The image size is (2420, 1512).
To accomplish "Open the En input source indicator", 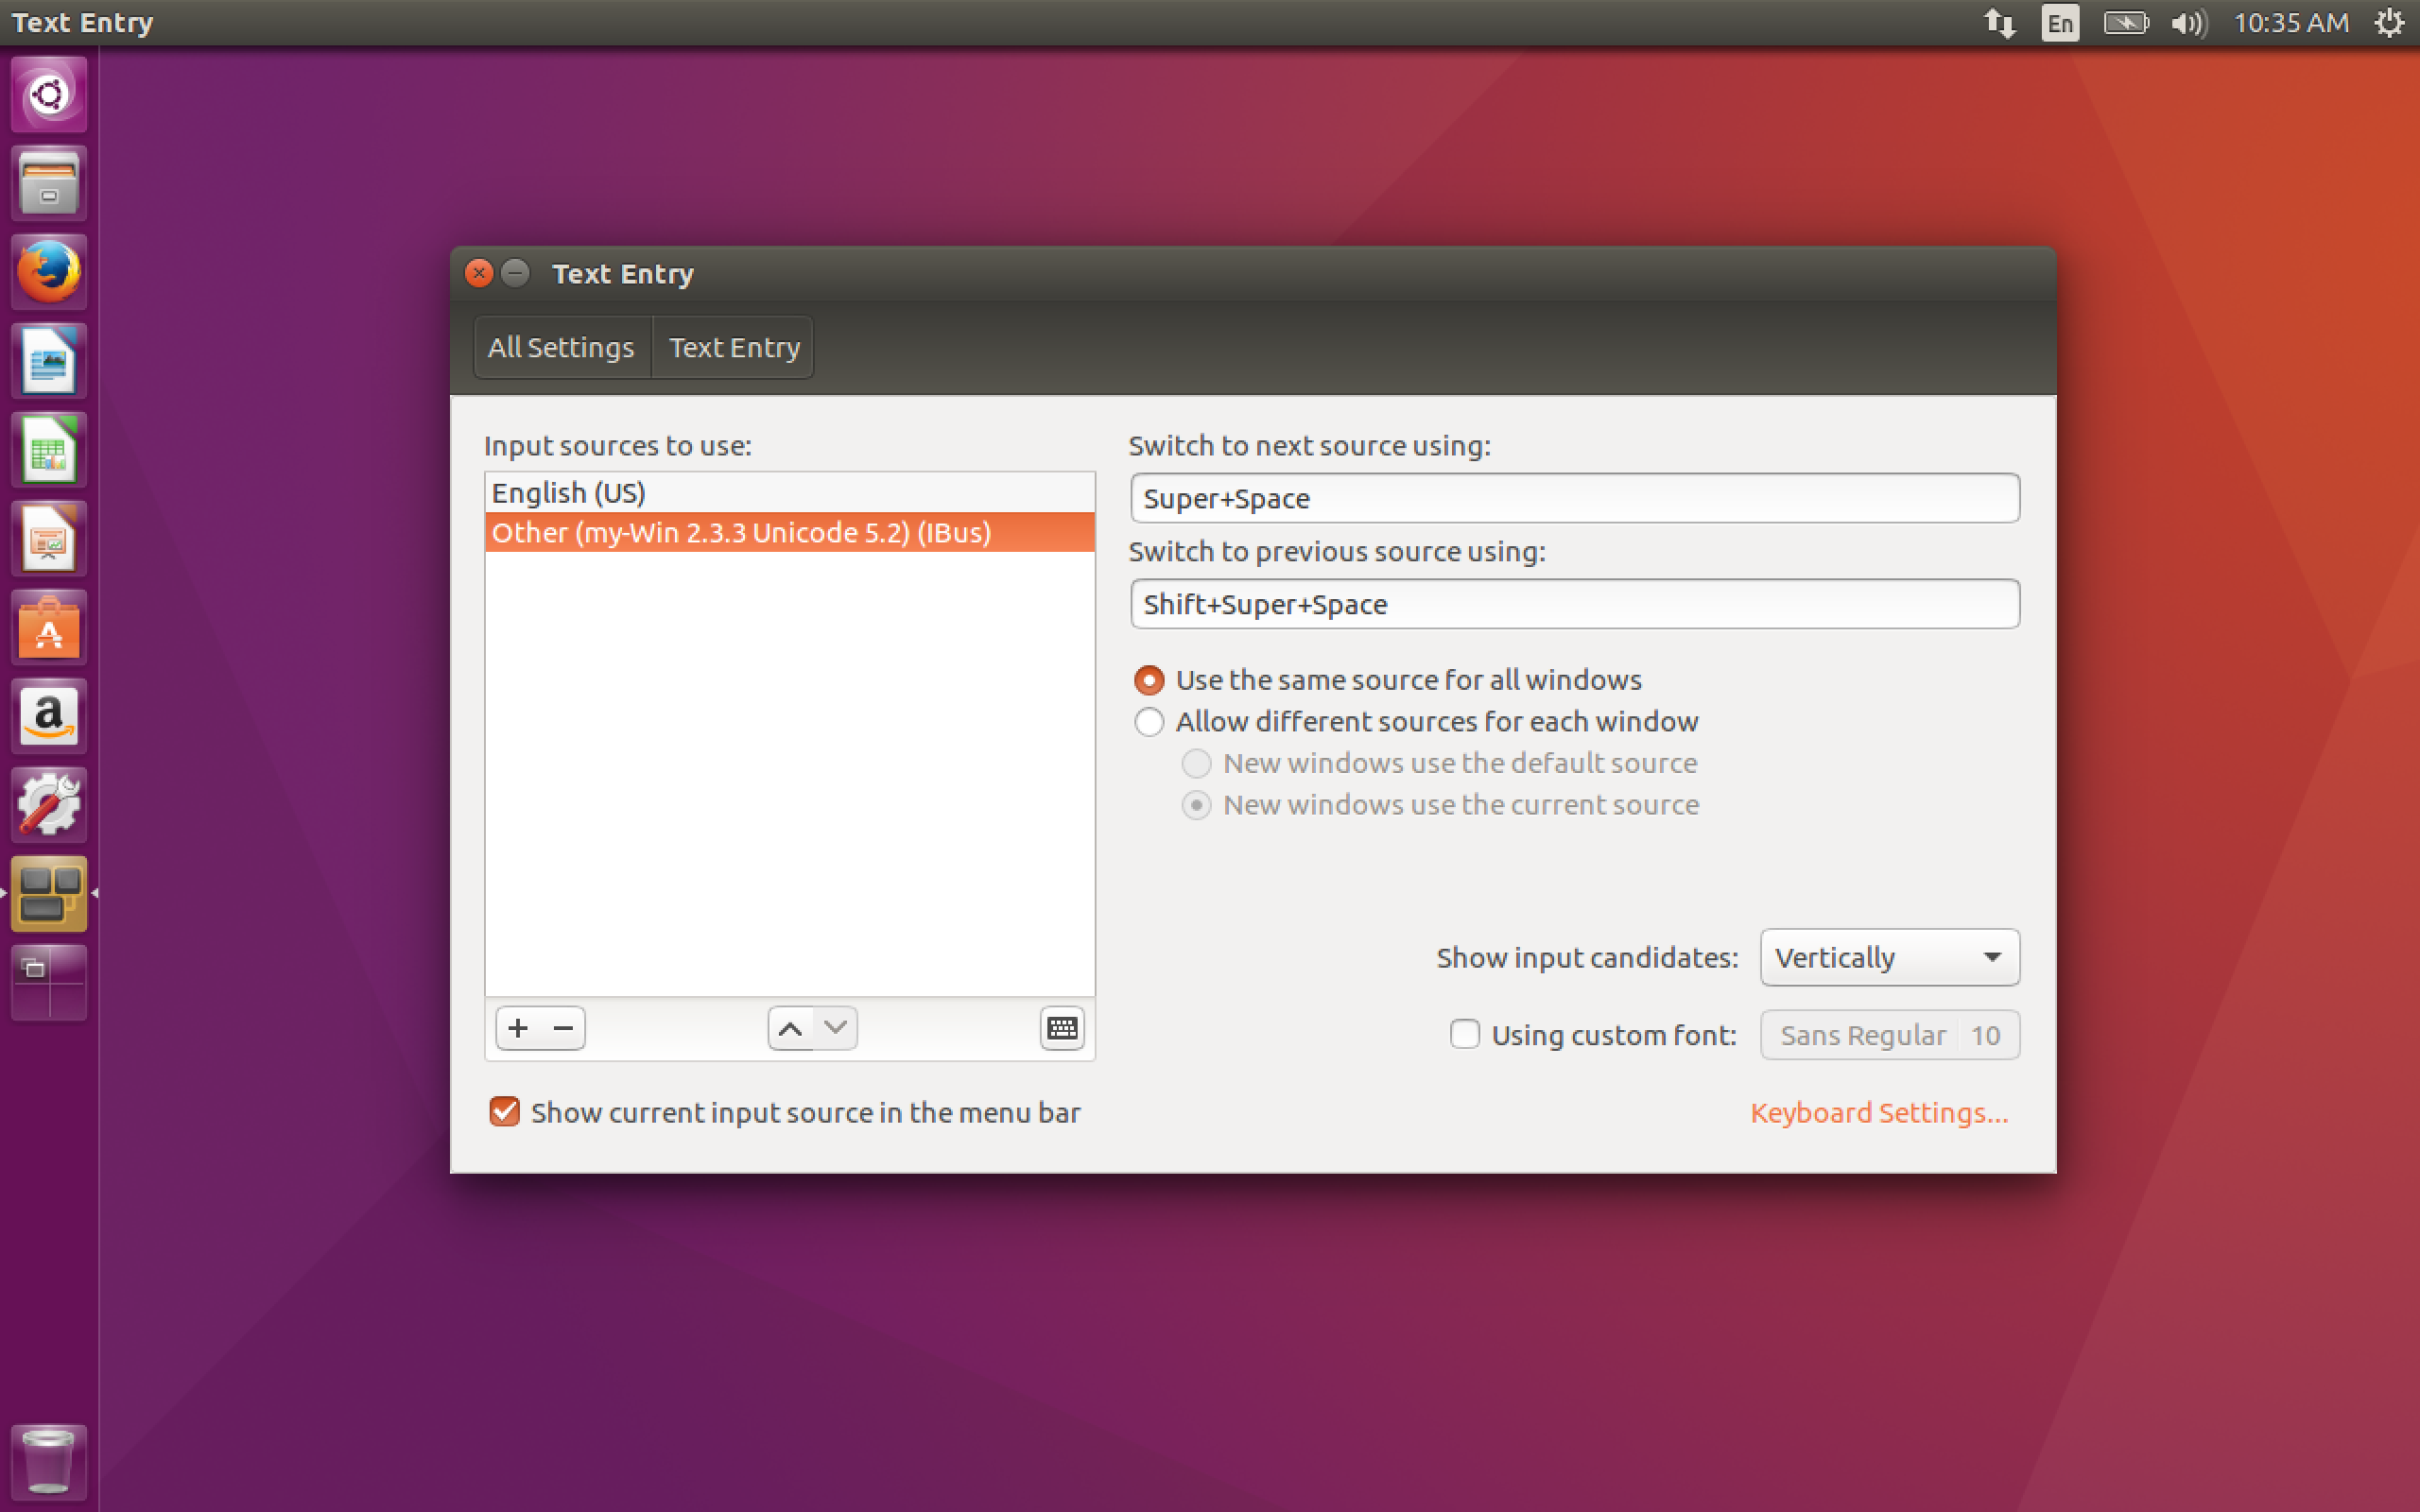I will pos(2060,23).
